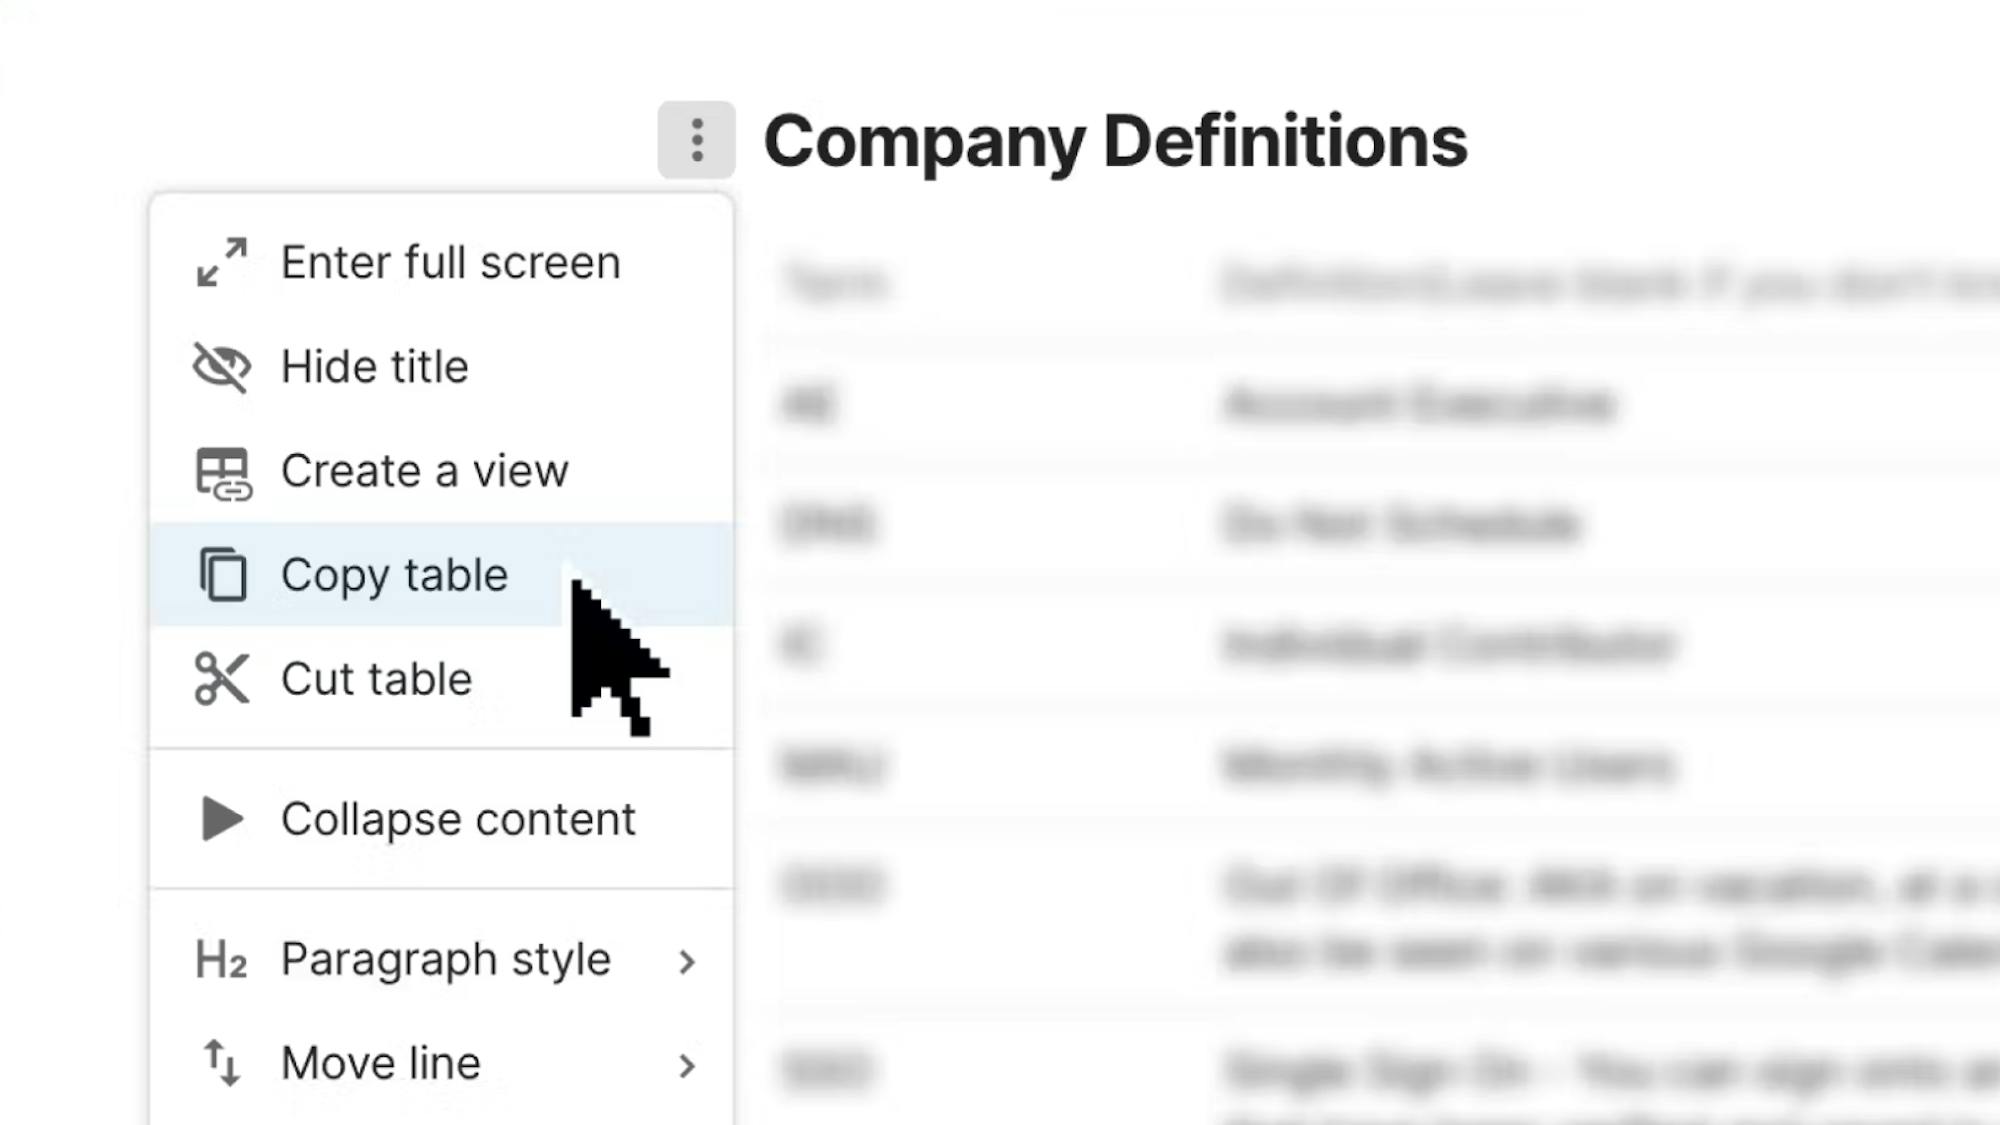
Task: Choose Hide title from the menu
Action: pos(375,367)
